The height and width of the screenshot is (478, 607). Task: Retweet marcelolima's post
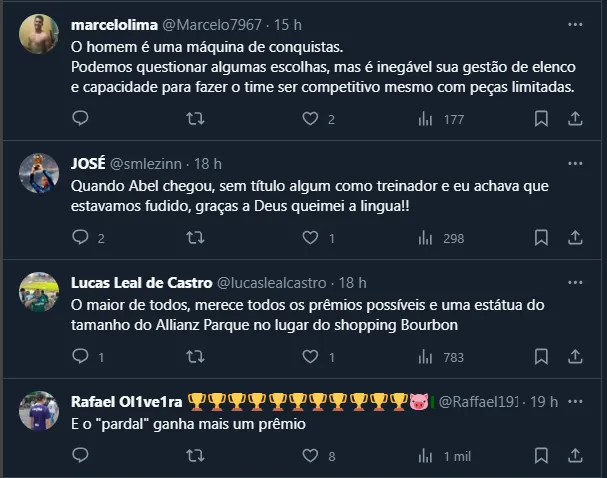[196, 119]
